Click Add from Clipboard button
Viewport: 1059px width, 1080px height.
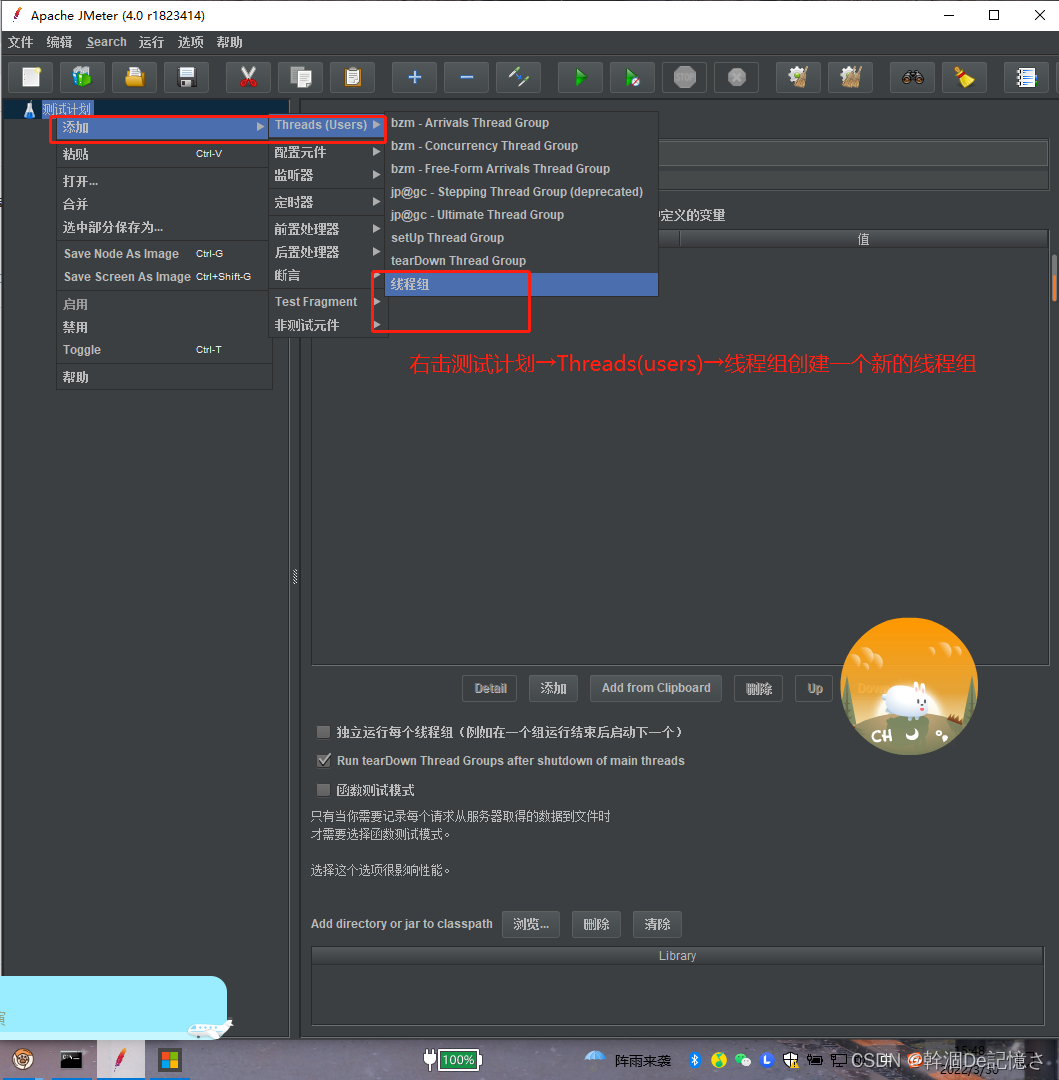656,688
